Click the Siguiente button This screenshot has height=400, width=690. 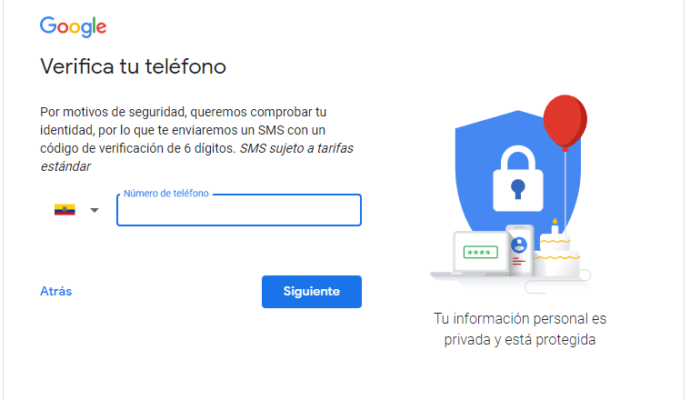tap(311, 292)
